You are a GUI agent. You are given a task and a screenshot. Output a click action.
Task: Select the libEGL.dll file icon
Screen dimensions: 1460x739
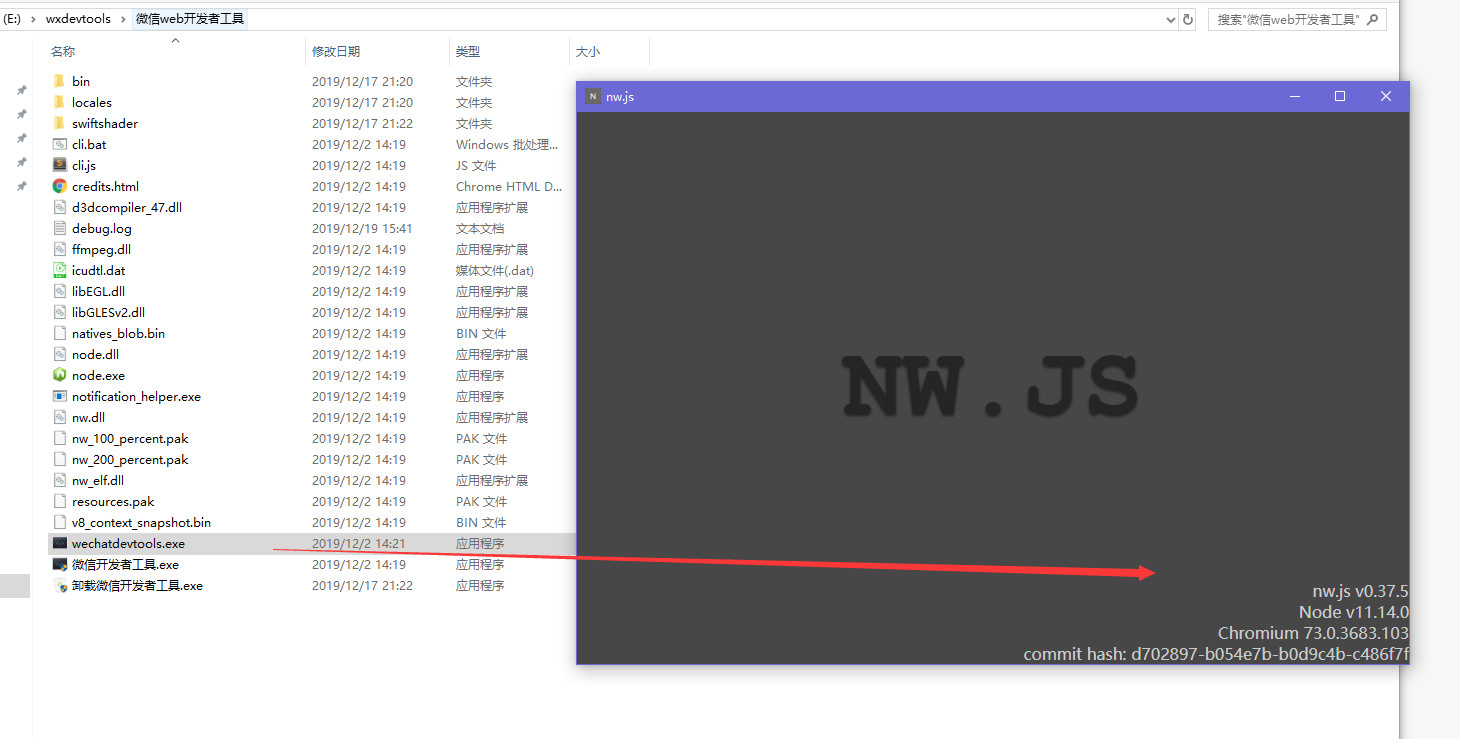[59, 291]
